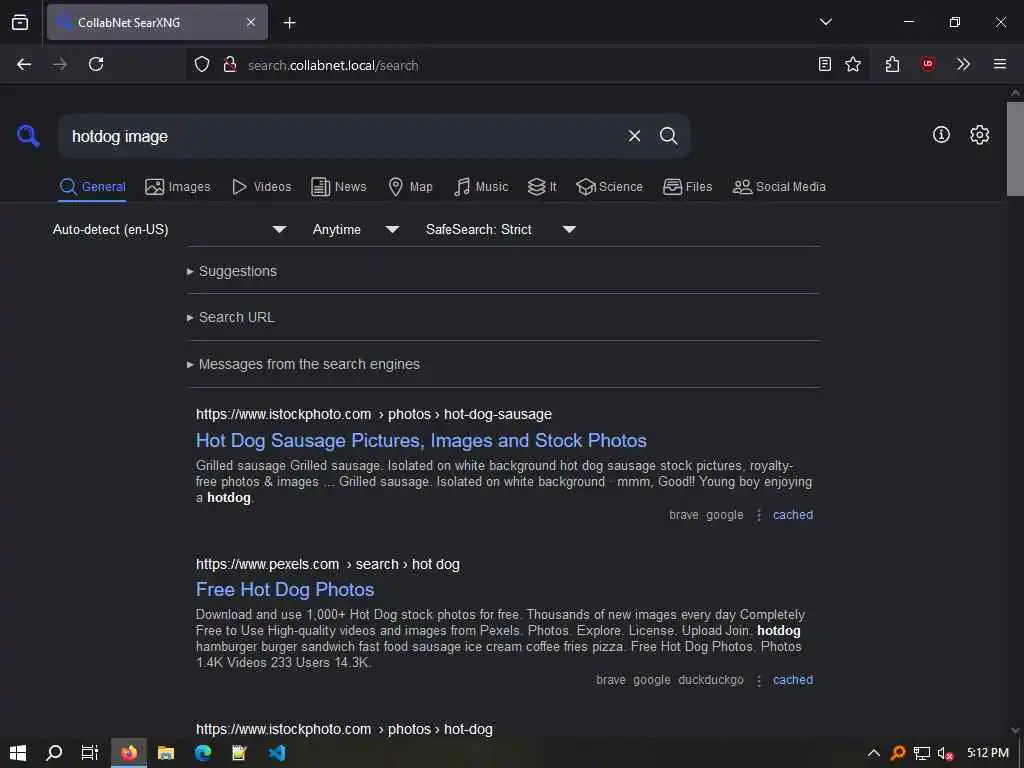The width and height of the screenshot is (1024, 768).
Task: Launch Microsoft Edge from taskbar
Action: tap(203, 753)
